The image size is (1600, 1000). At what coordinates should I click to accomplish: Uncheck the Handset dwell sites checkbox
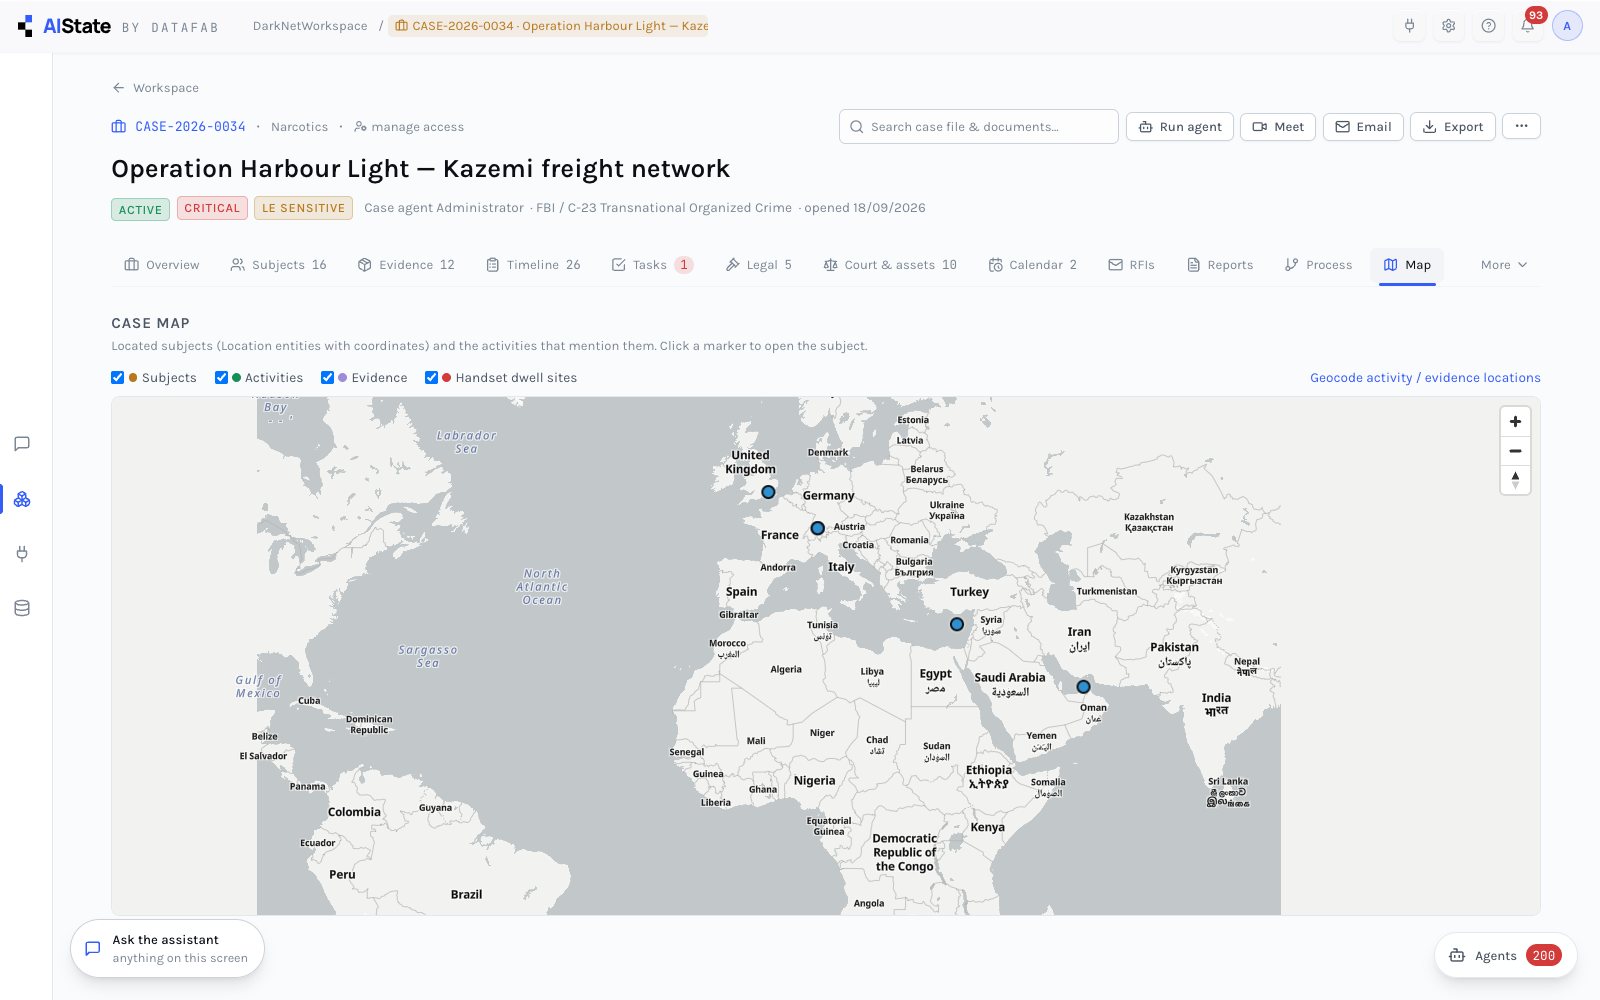coord(431,377)
